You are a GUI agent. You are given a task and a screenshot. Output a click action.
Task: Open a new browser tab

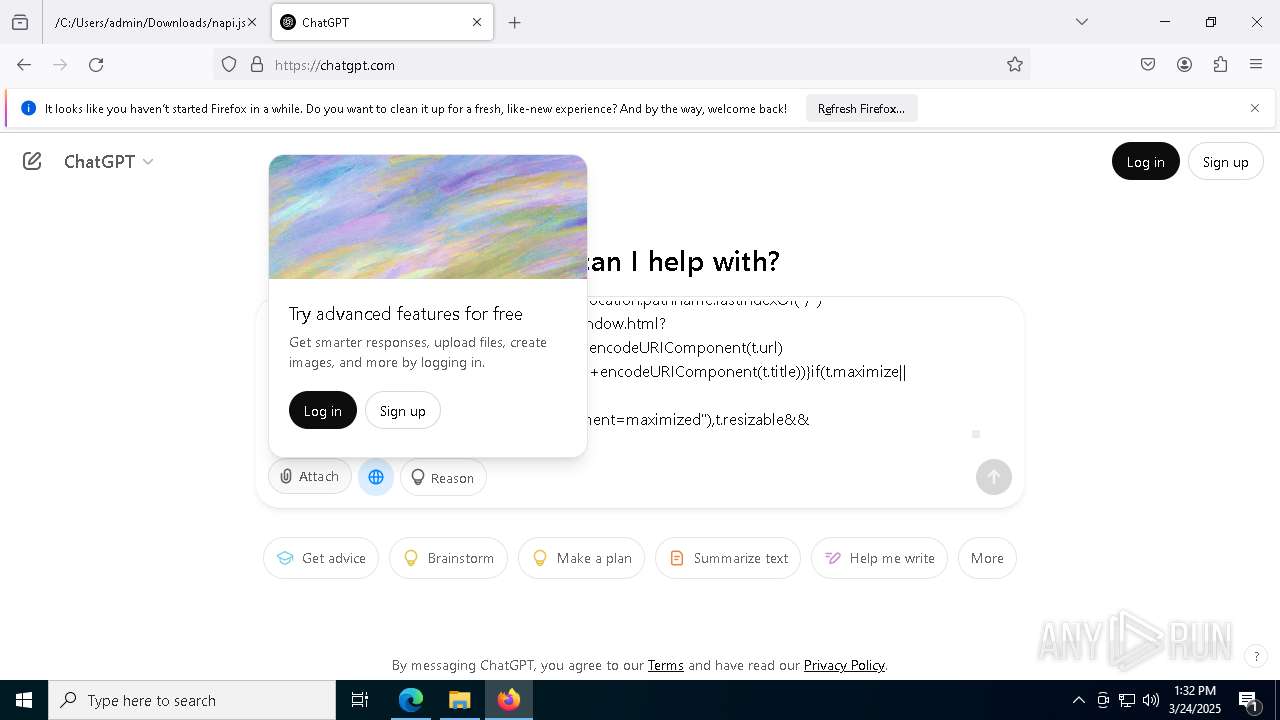tap(514, 22)
